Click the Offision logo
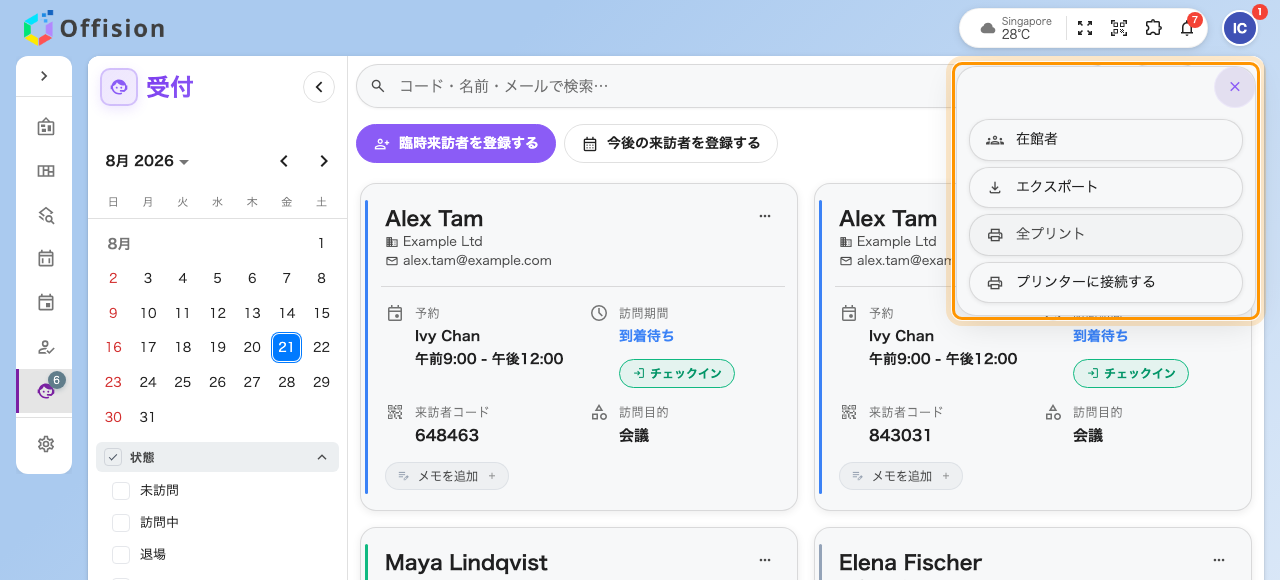Screen dimensions: 1280x580 pos(94,28)
